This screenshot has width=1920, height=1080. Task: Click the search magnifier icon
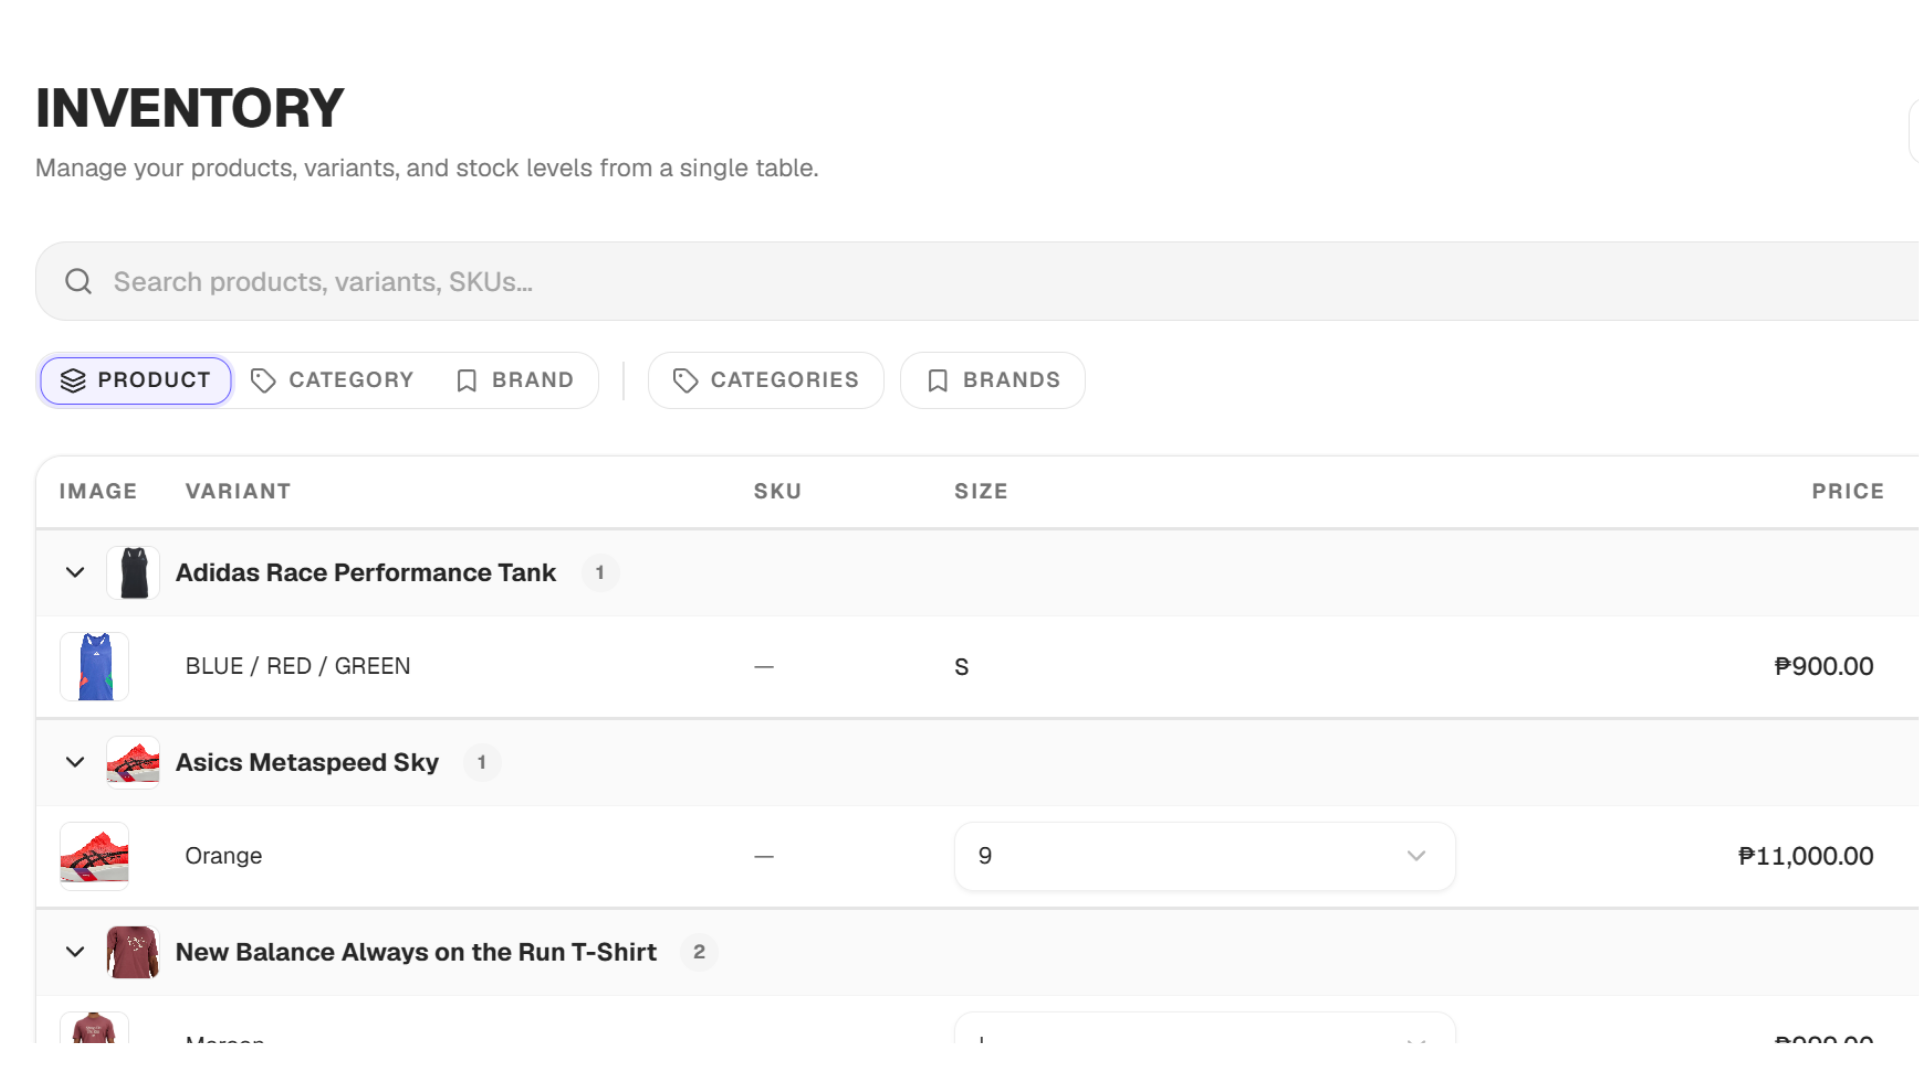coord(78,282)
